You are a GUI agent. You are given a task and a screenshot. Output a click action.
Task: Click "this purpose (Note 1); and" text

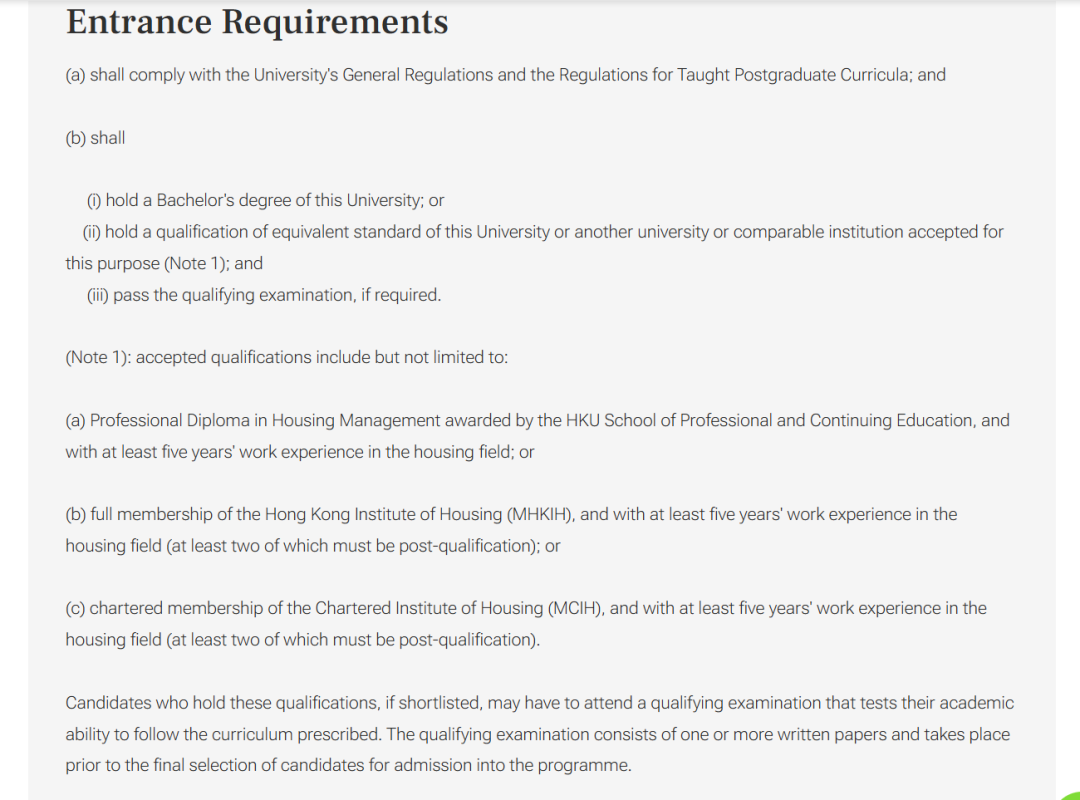164,263
